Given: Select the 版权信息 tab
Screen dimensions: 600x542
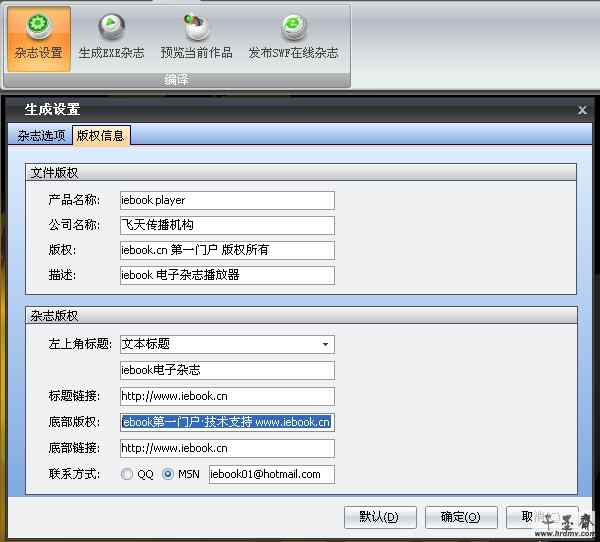Looking at the screenshot, I should coord(101,136).
